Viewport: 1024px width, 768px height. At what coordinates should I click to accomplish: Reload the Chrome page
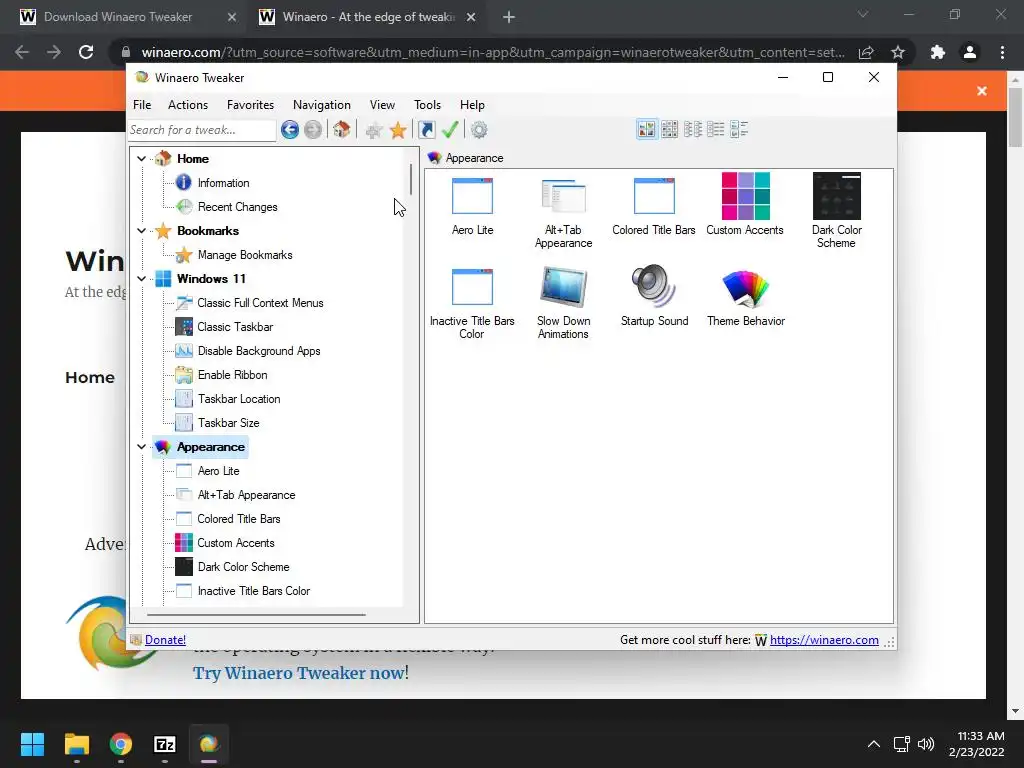pos(86,52)
